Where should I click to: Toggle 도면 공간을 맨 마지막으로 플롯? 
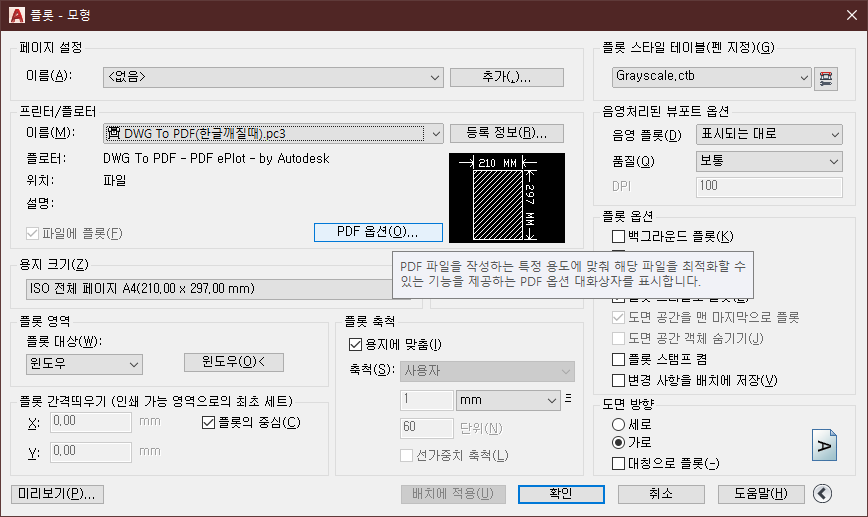618,318
